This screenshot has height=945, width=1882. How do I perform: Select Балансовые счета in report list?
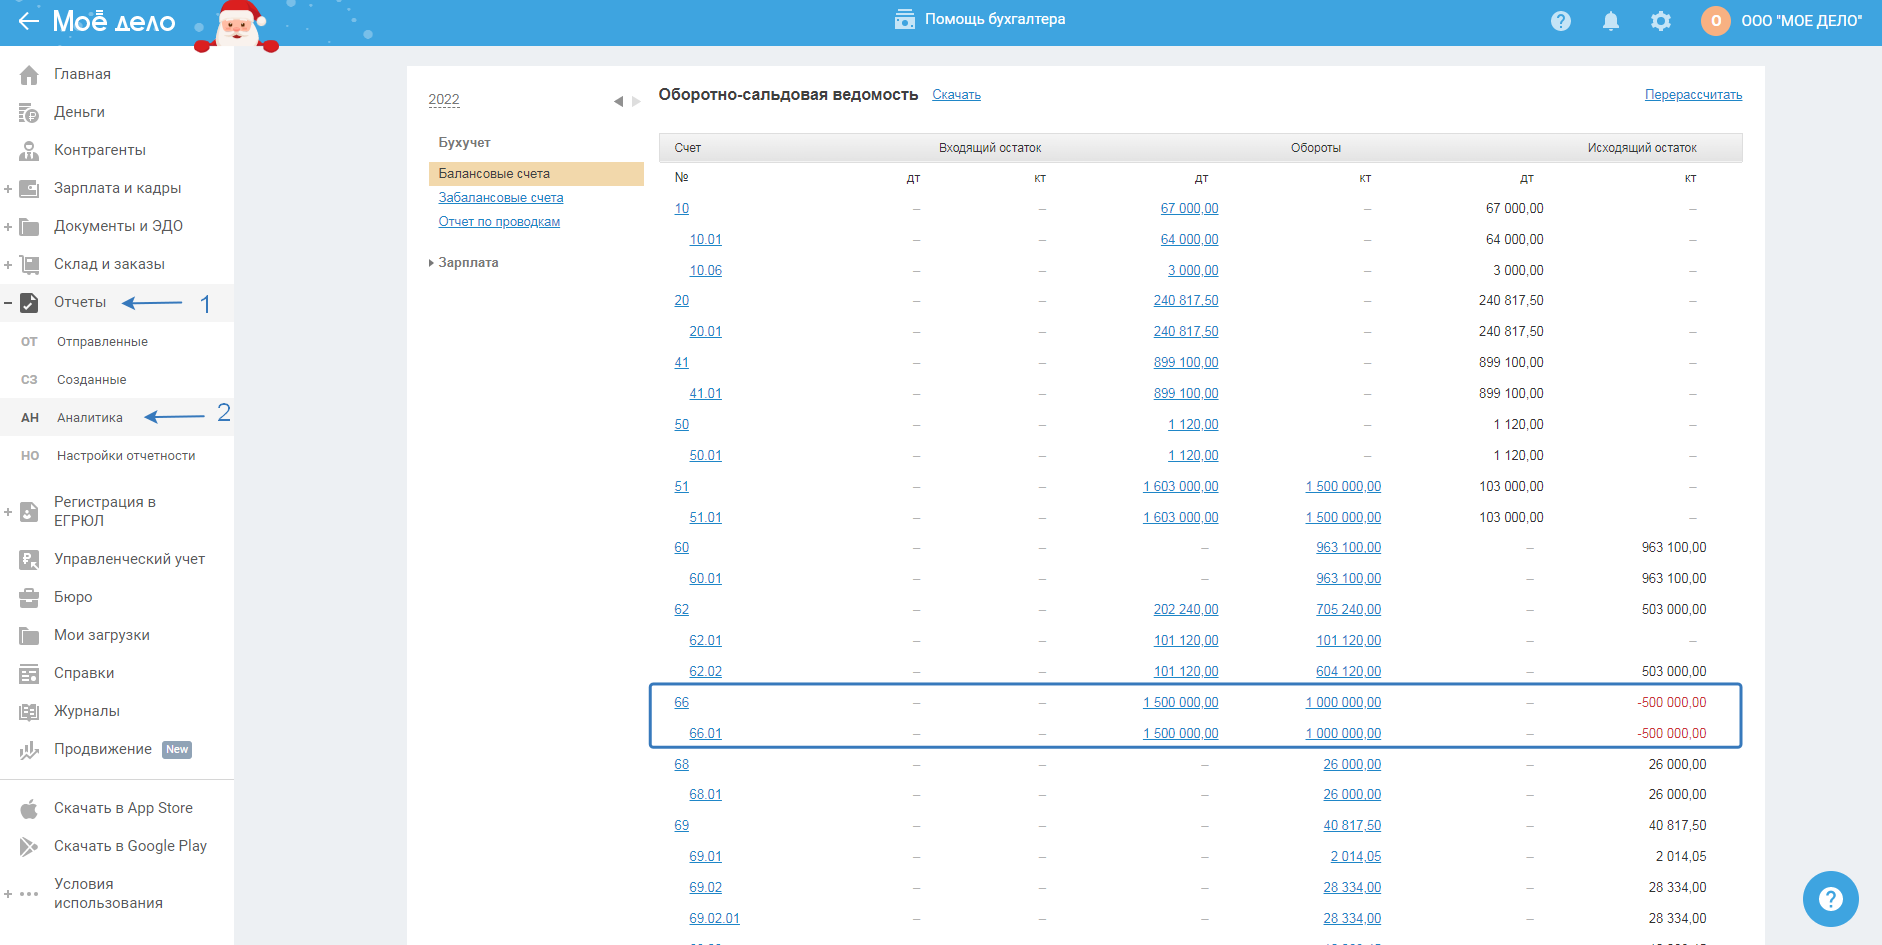click(x=494, y=174)
